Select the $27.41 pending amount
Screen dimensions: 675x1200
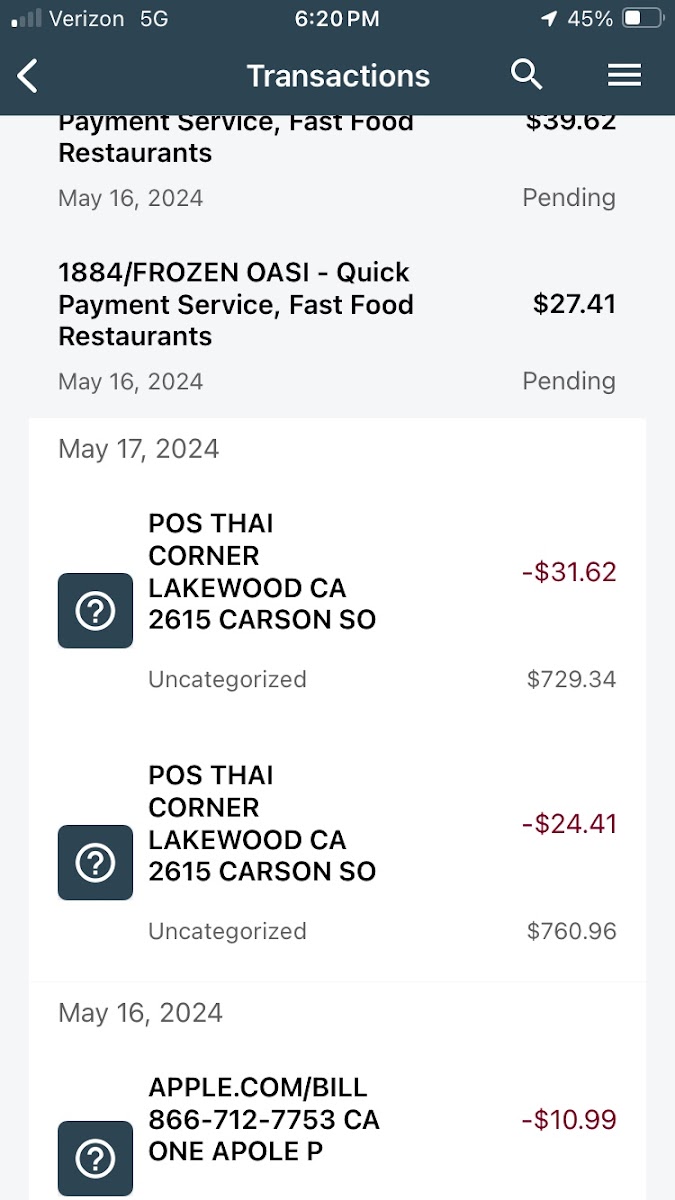pos(574,304)
